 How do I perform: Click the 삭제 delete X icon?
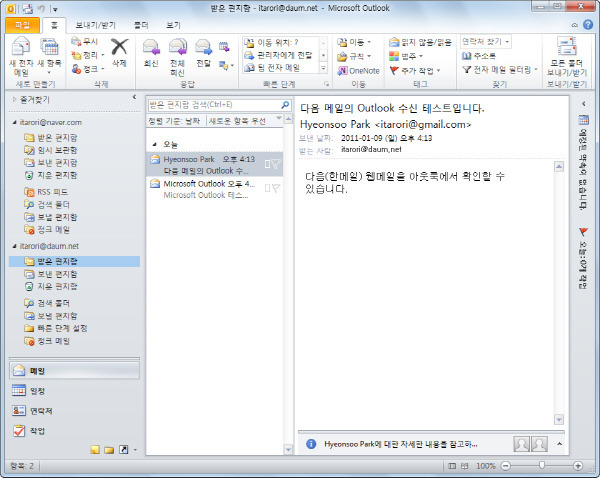[x=119, y=52]
